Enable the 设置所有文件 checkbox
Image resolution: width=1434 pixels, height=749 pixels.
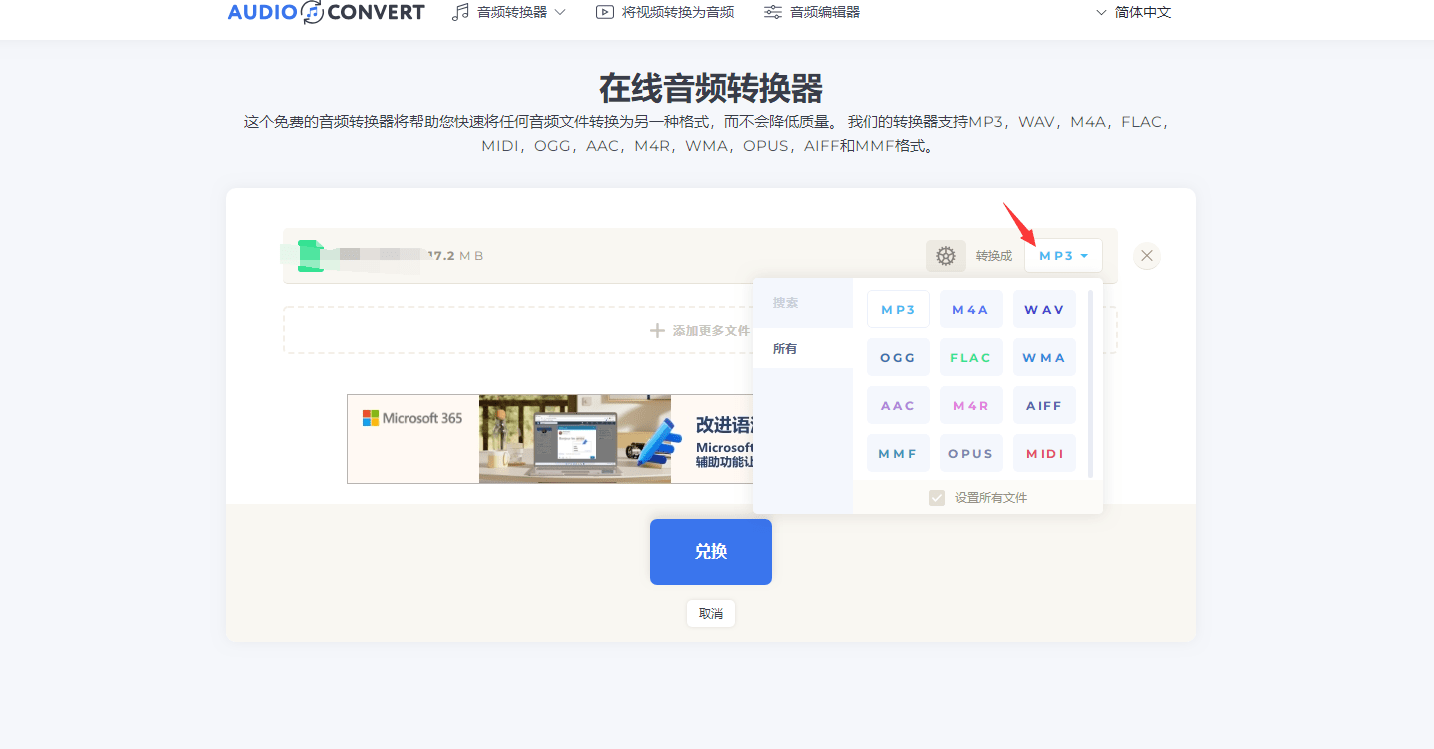937,497
